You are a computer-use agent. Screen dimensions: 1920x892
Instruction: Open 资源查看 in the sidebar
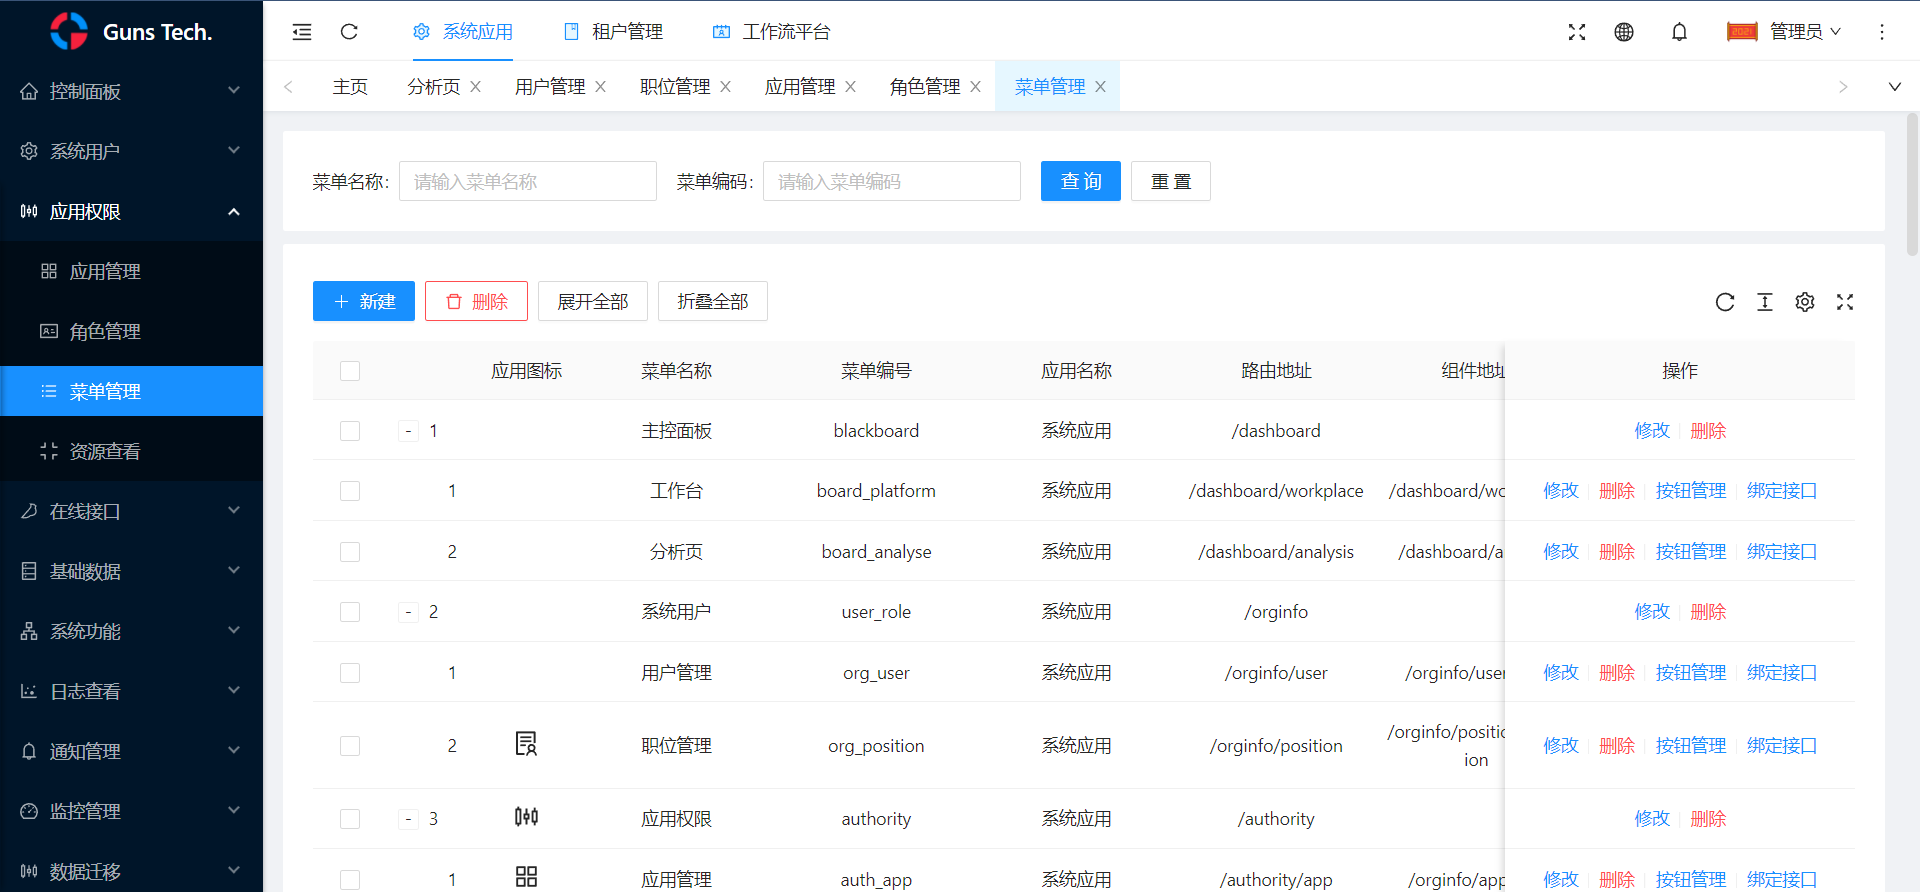pos(131,451)
